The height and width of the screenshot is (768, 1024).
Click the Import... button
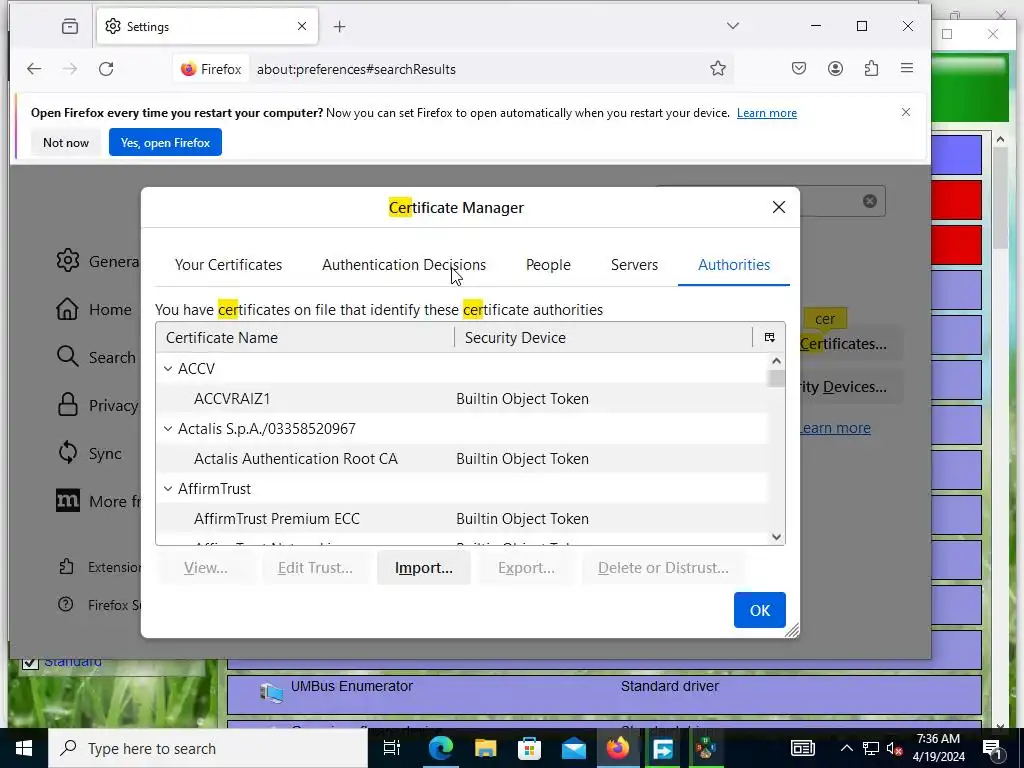tap(424, 568)
